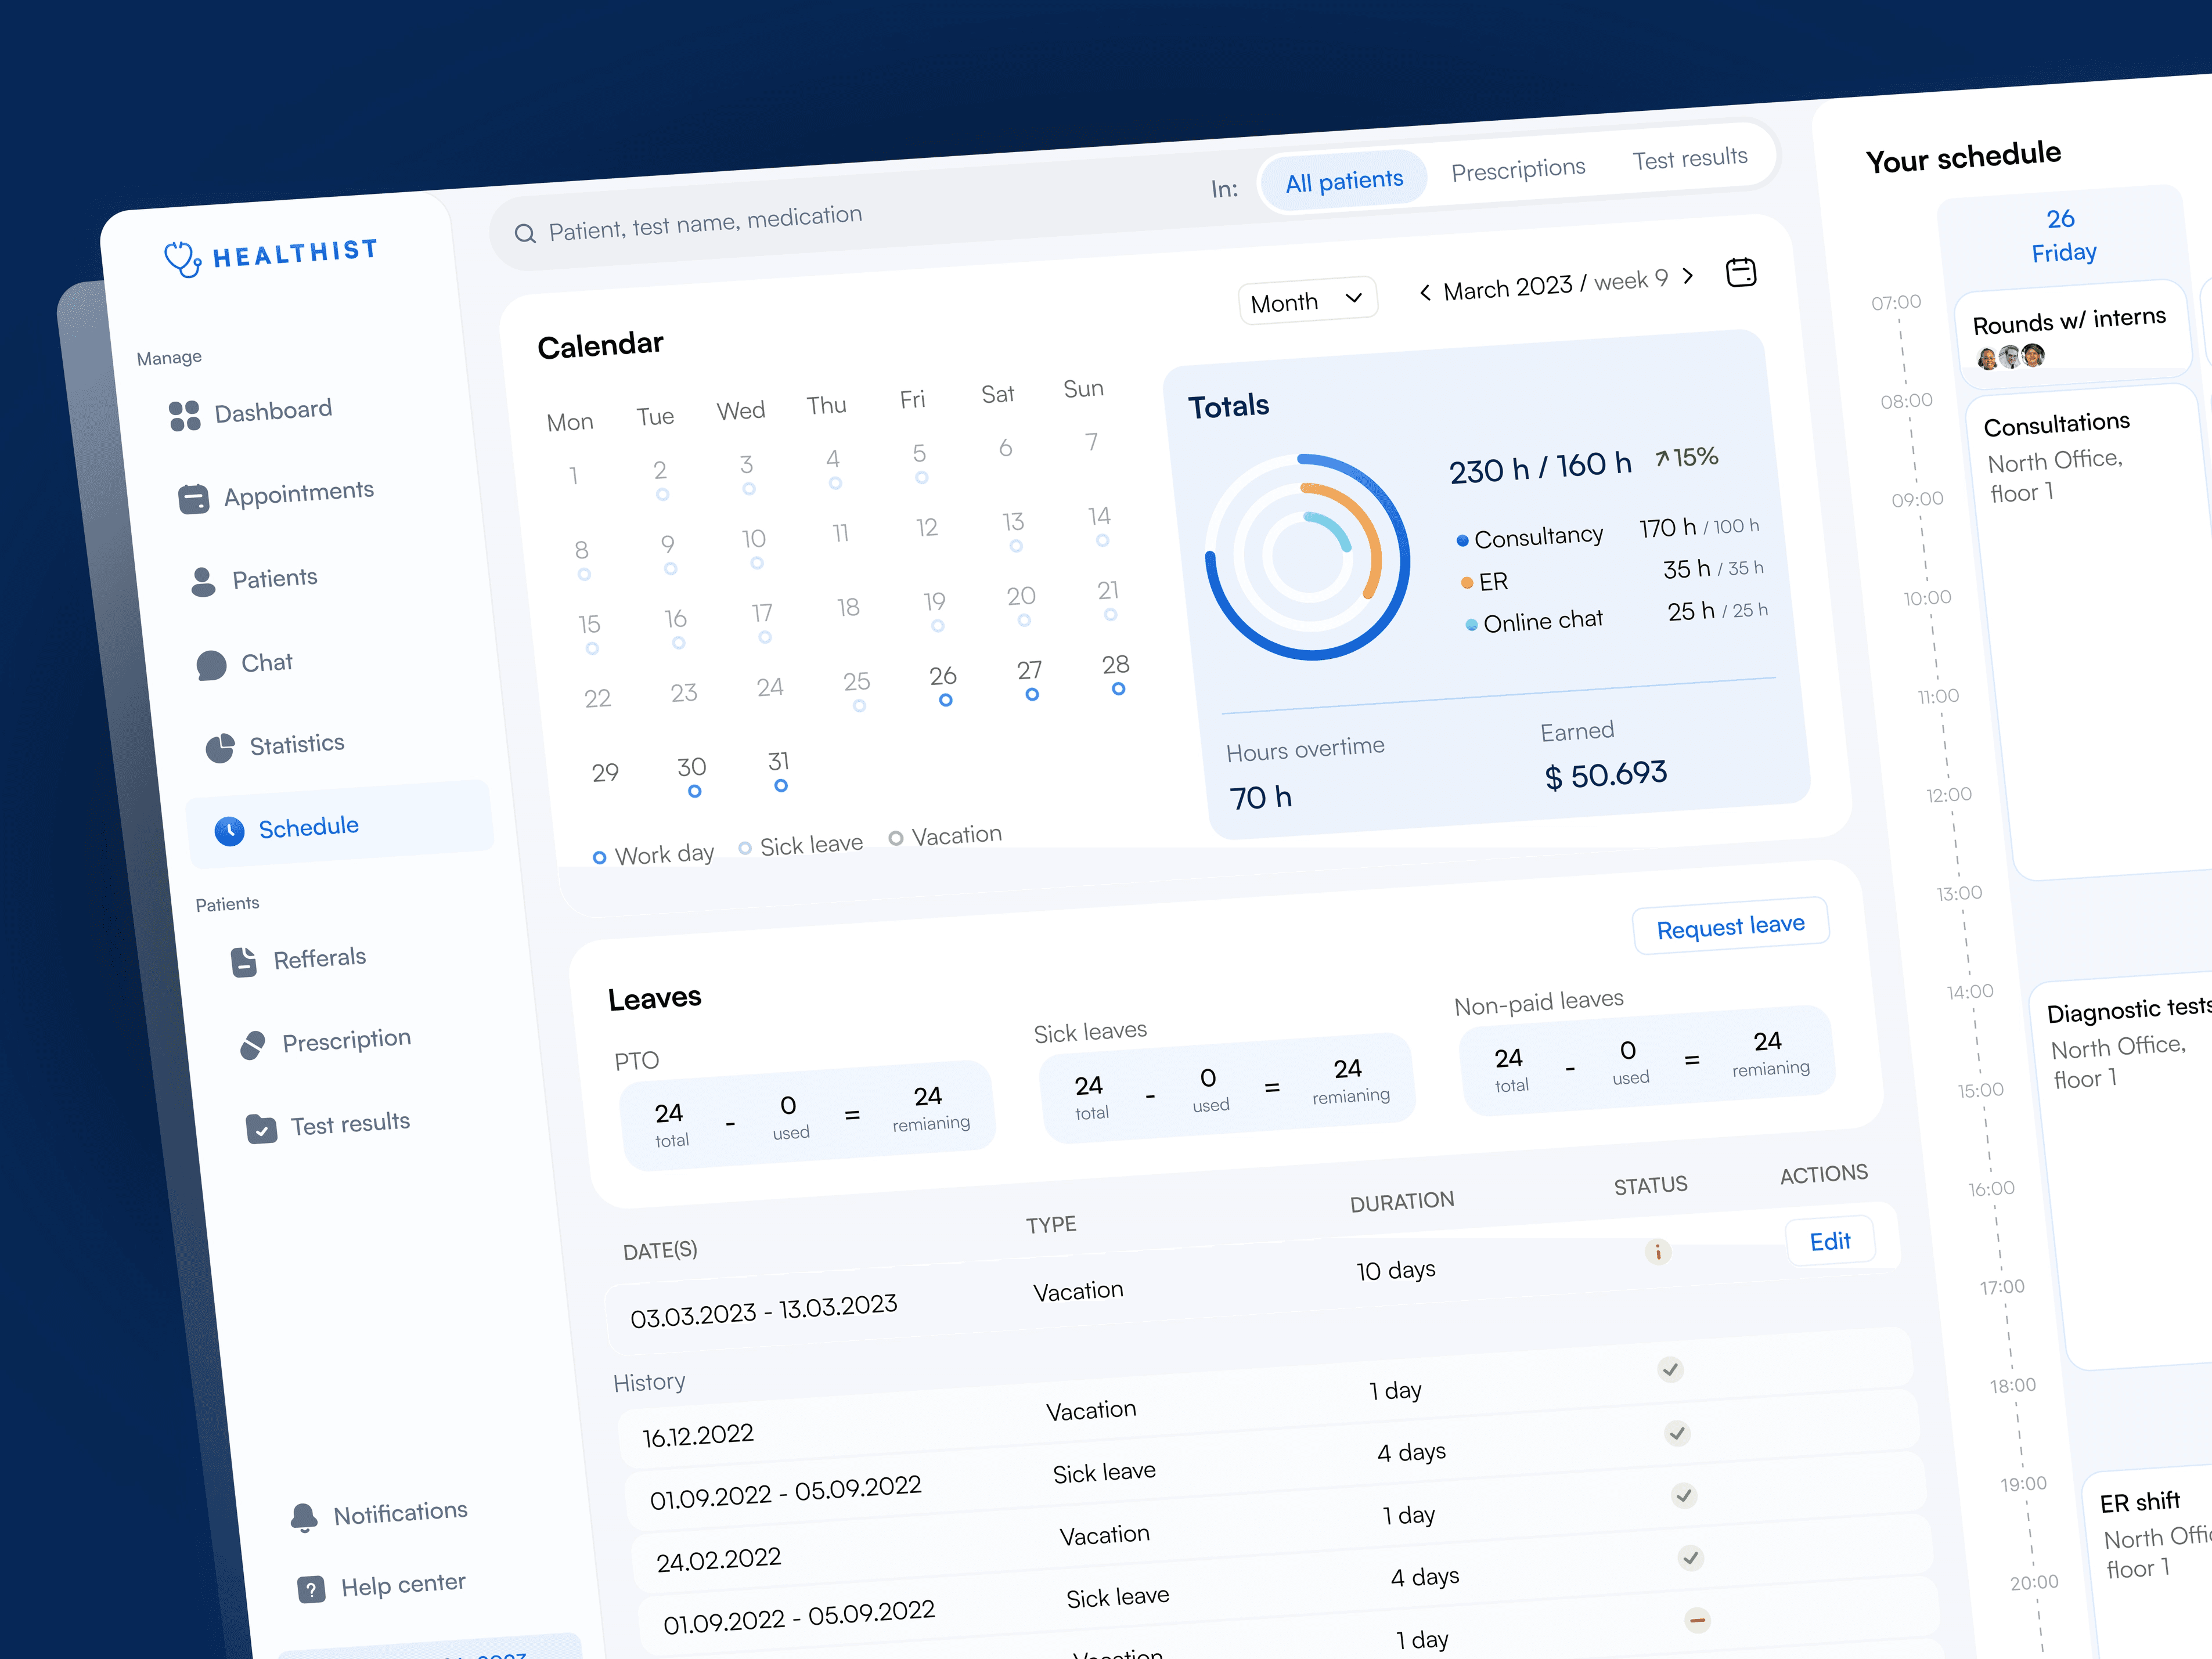Go to previous week with left chevron
This screenshot has width=2212, height=1659.
[1425, 292]
